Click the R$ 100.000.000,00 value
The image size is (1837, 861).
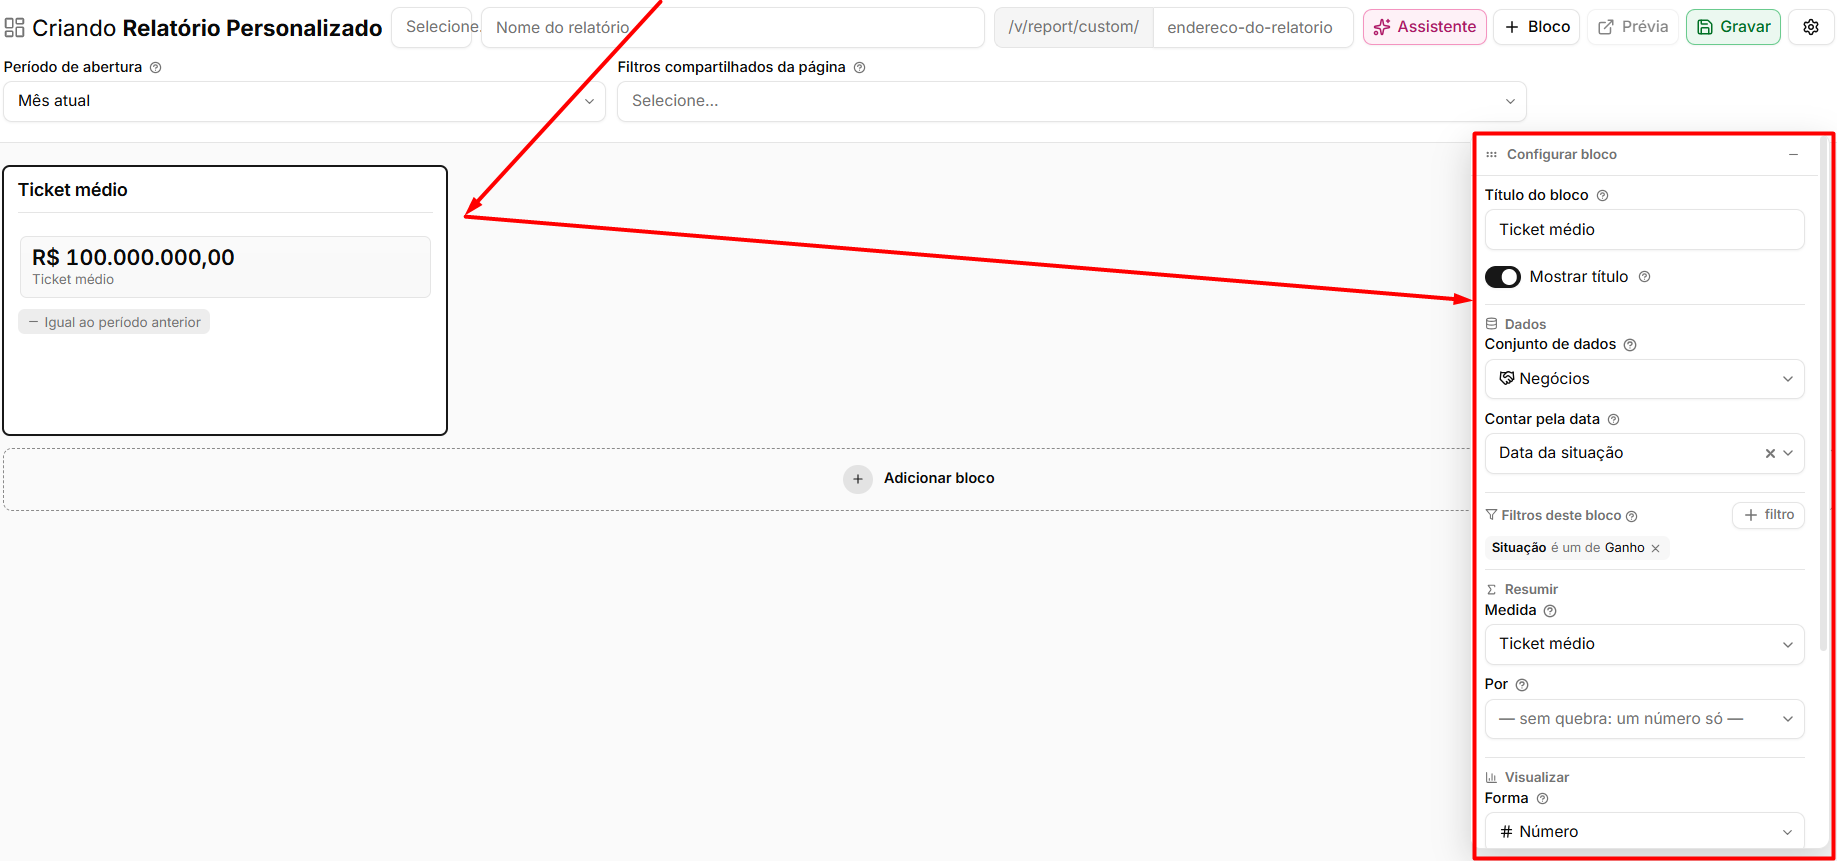point(133,257)
